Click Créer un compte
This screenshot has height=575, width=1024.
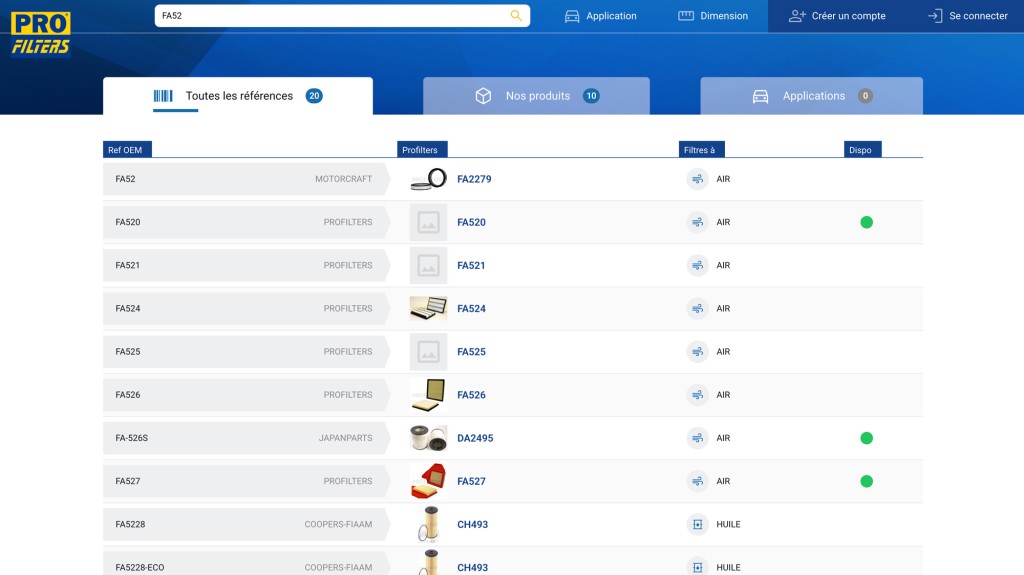click(x=837, y=16)
